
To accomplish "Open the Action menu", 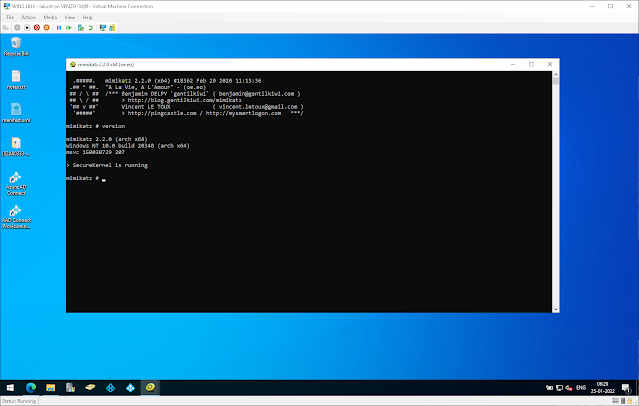I will coord(29,17).
